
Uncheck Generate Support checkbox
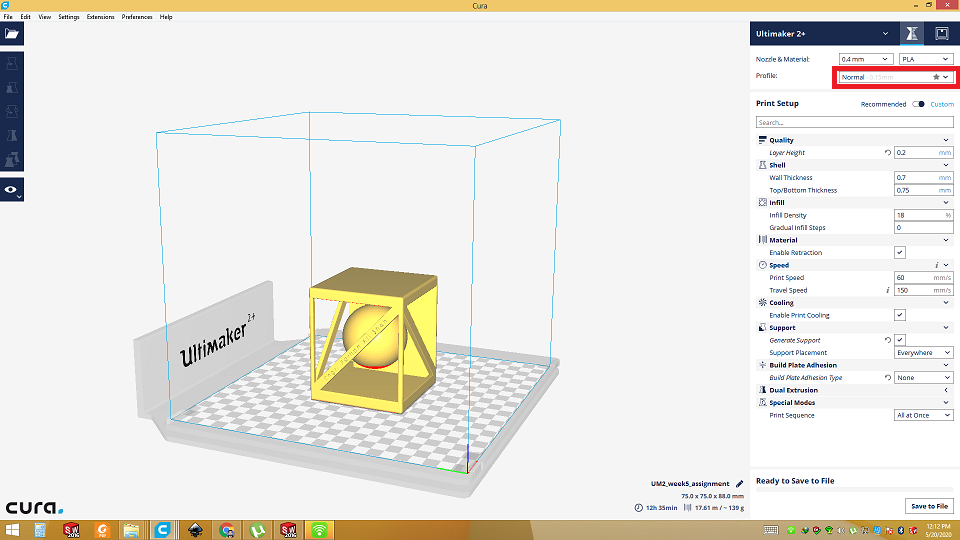pos(899,340)
